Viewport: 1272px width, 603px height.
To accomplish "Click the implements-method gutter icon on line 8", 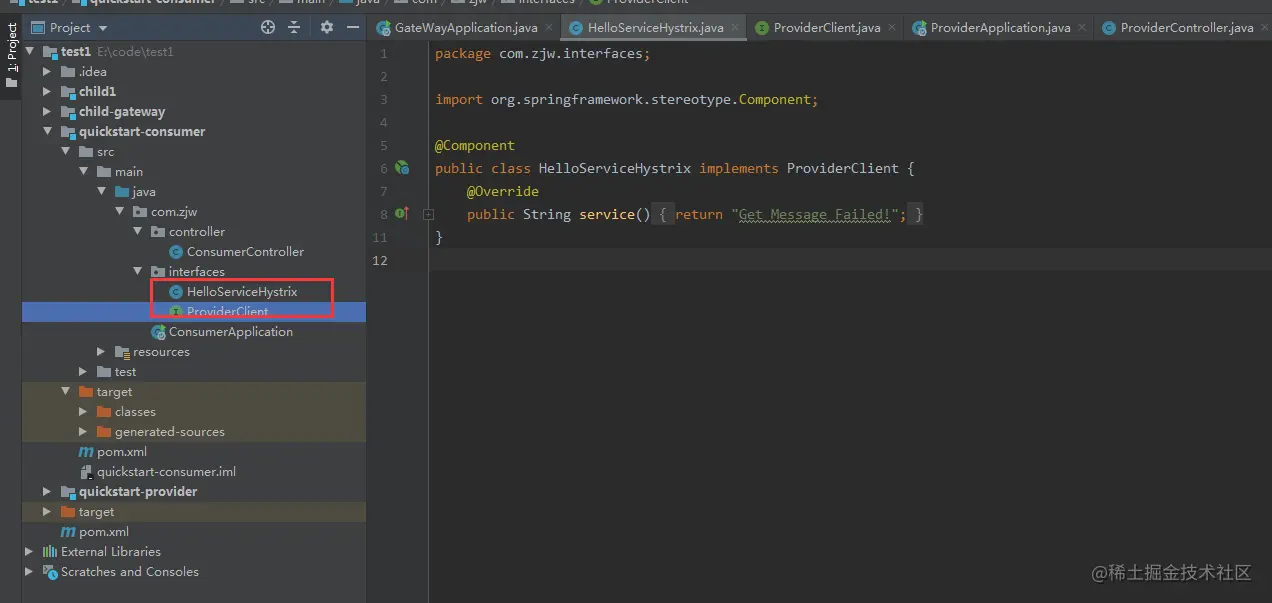I will (x=402, y=213).
